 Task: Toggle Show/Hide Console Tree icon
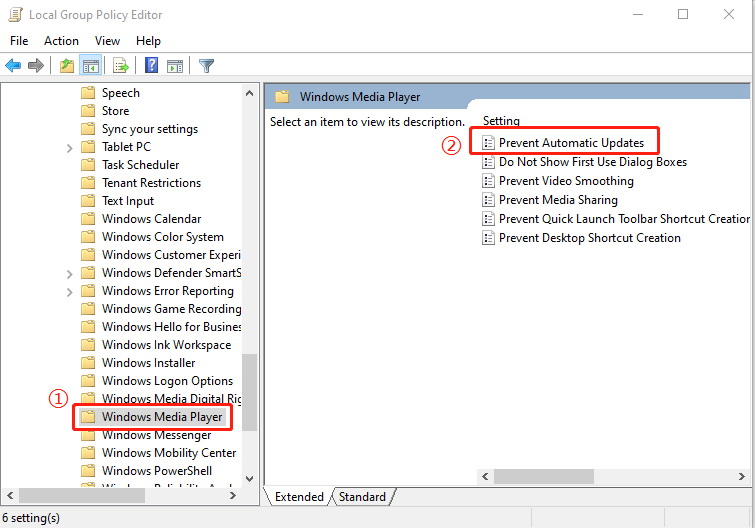pyautogui.click(x=91, y=65)
